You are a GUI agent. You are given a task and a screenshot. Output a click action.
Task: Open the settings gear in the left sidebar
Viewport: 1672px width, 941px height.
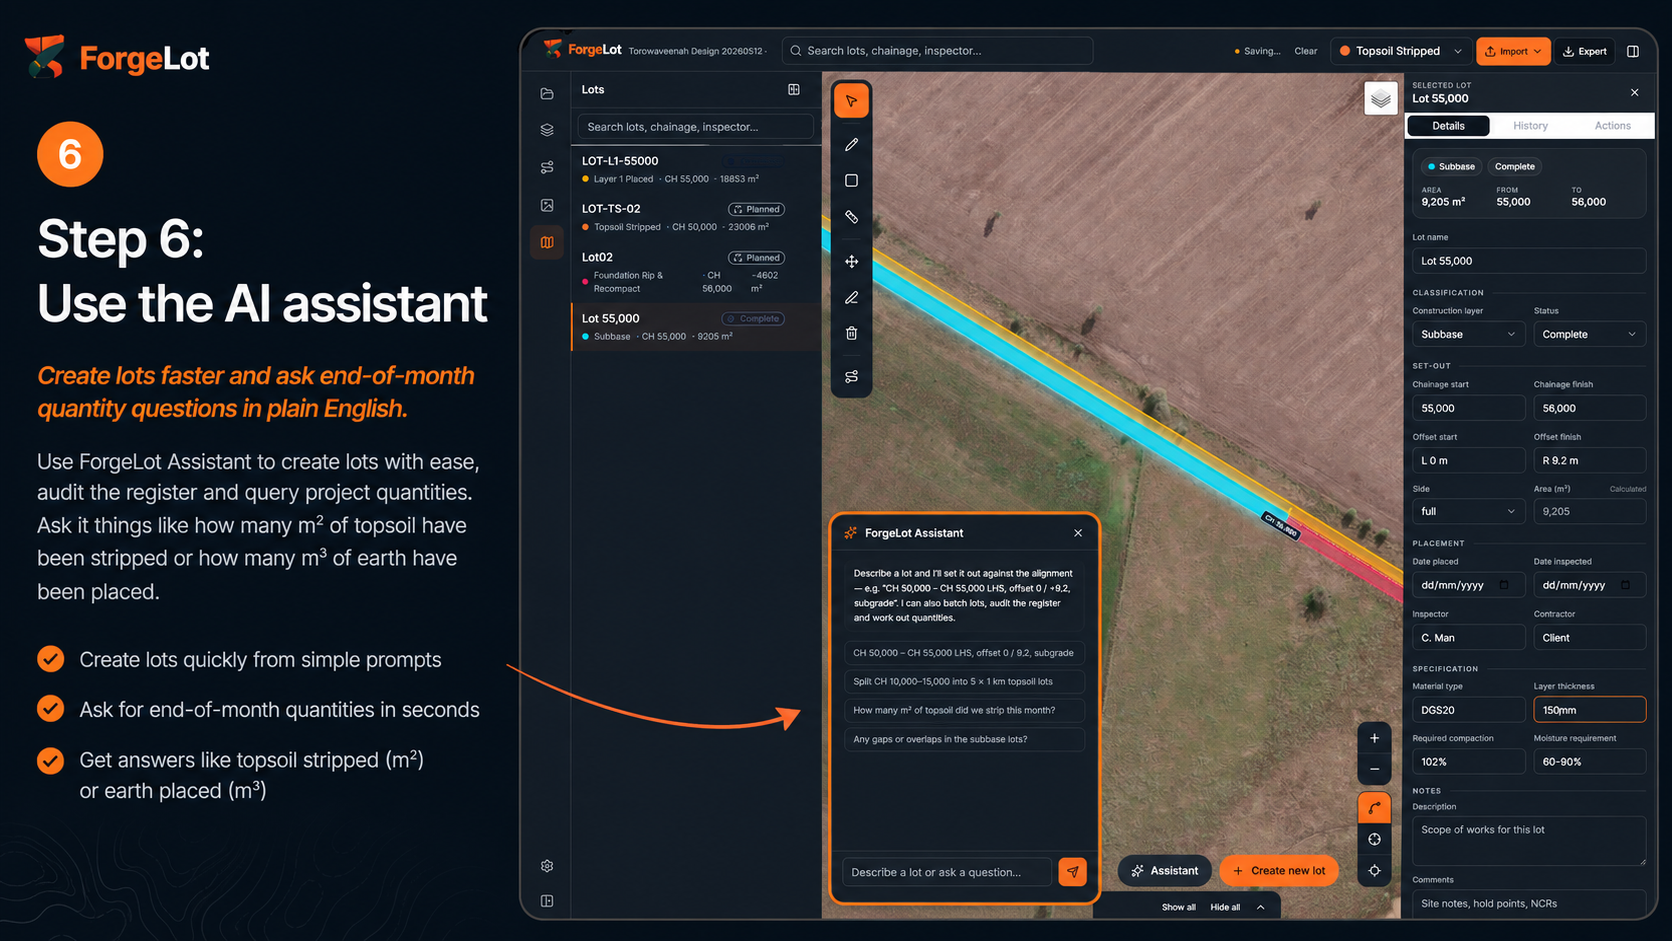pyautogui.click(x=547, y=866)
